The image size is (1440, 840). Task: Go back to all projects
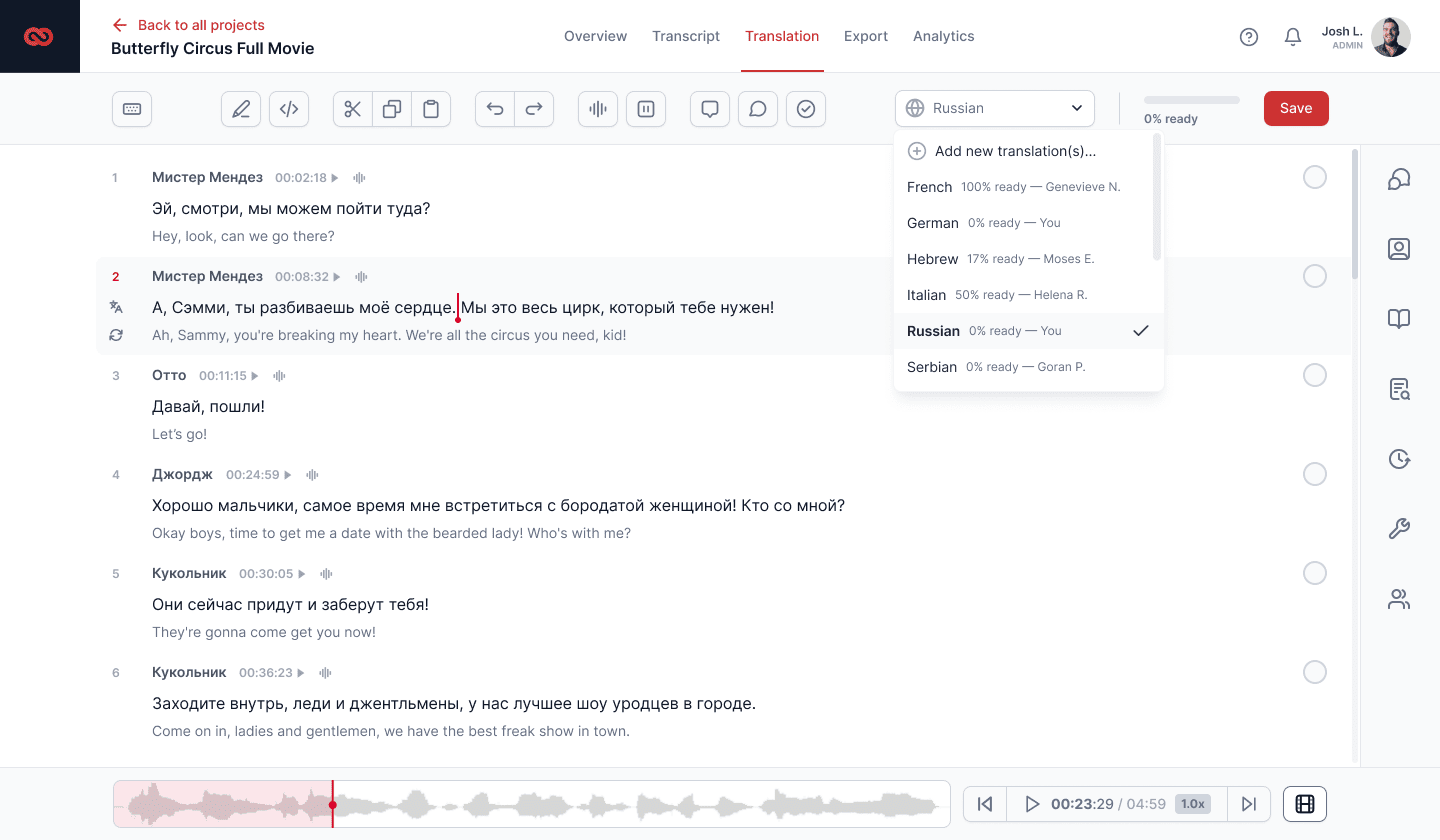coord(188,25)
